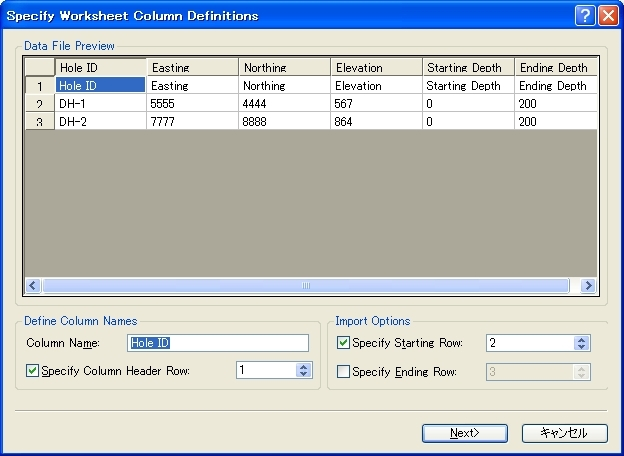Click the キャンセル cancel button

click(564, 433)
